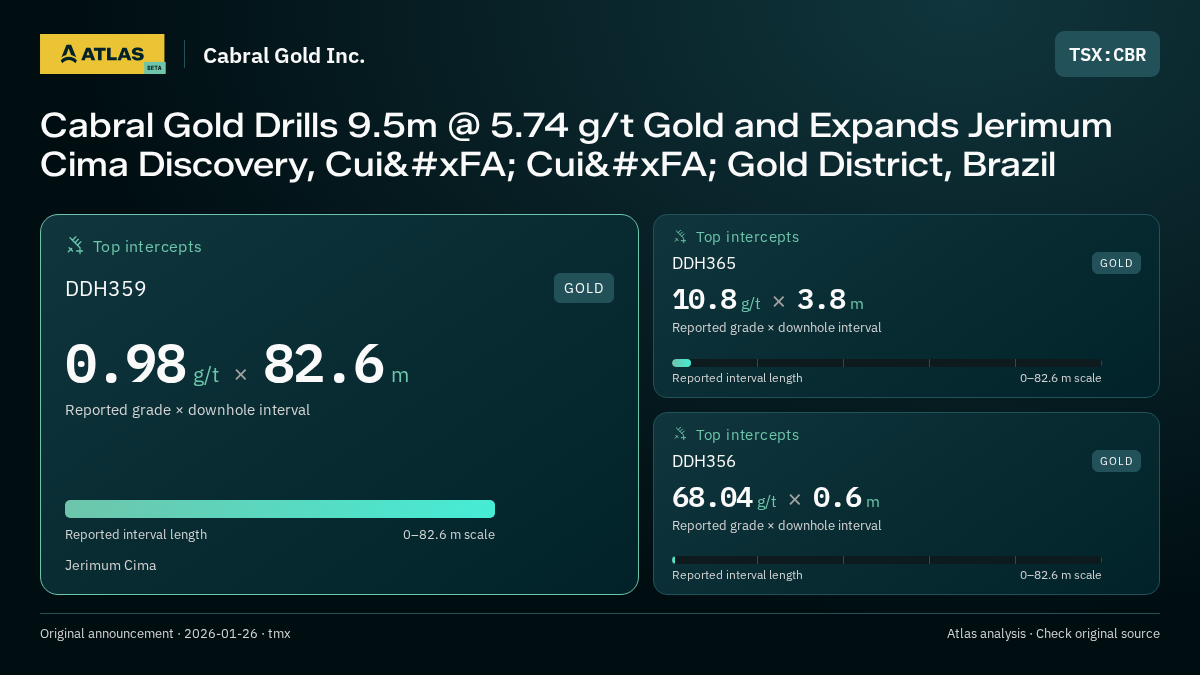
Task: Click the GOLD tag on the DDH359 card
Action: (584, 288)
